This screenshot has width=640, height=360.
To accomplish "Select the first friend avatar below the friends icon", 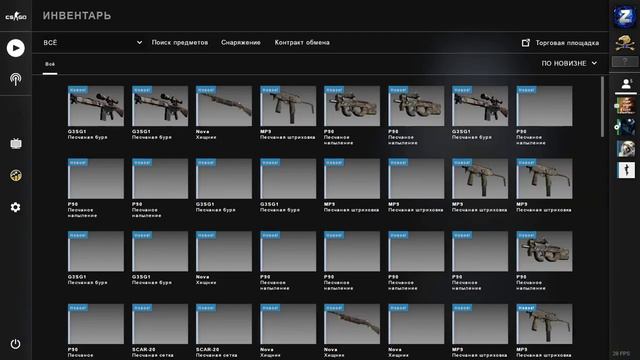I will click(x=626, y=106).
